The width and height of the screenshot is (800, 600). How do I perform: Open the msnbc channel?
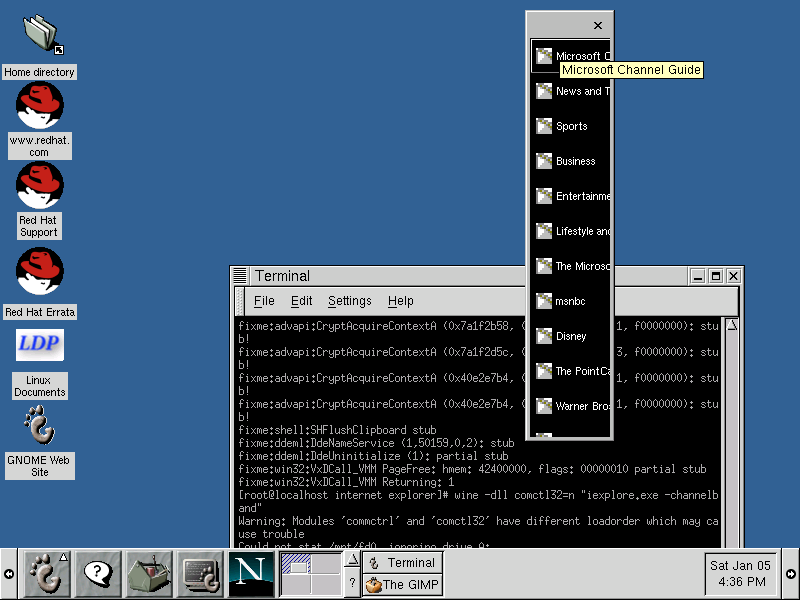point(569,301)
